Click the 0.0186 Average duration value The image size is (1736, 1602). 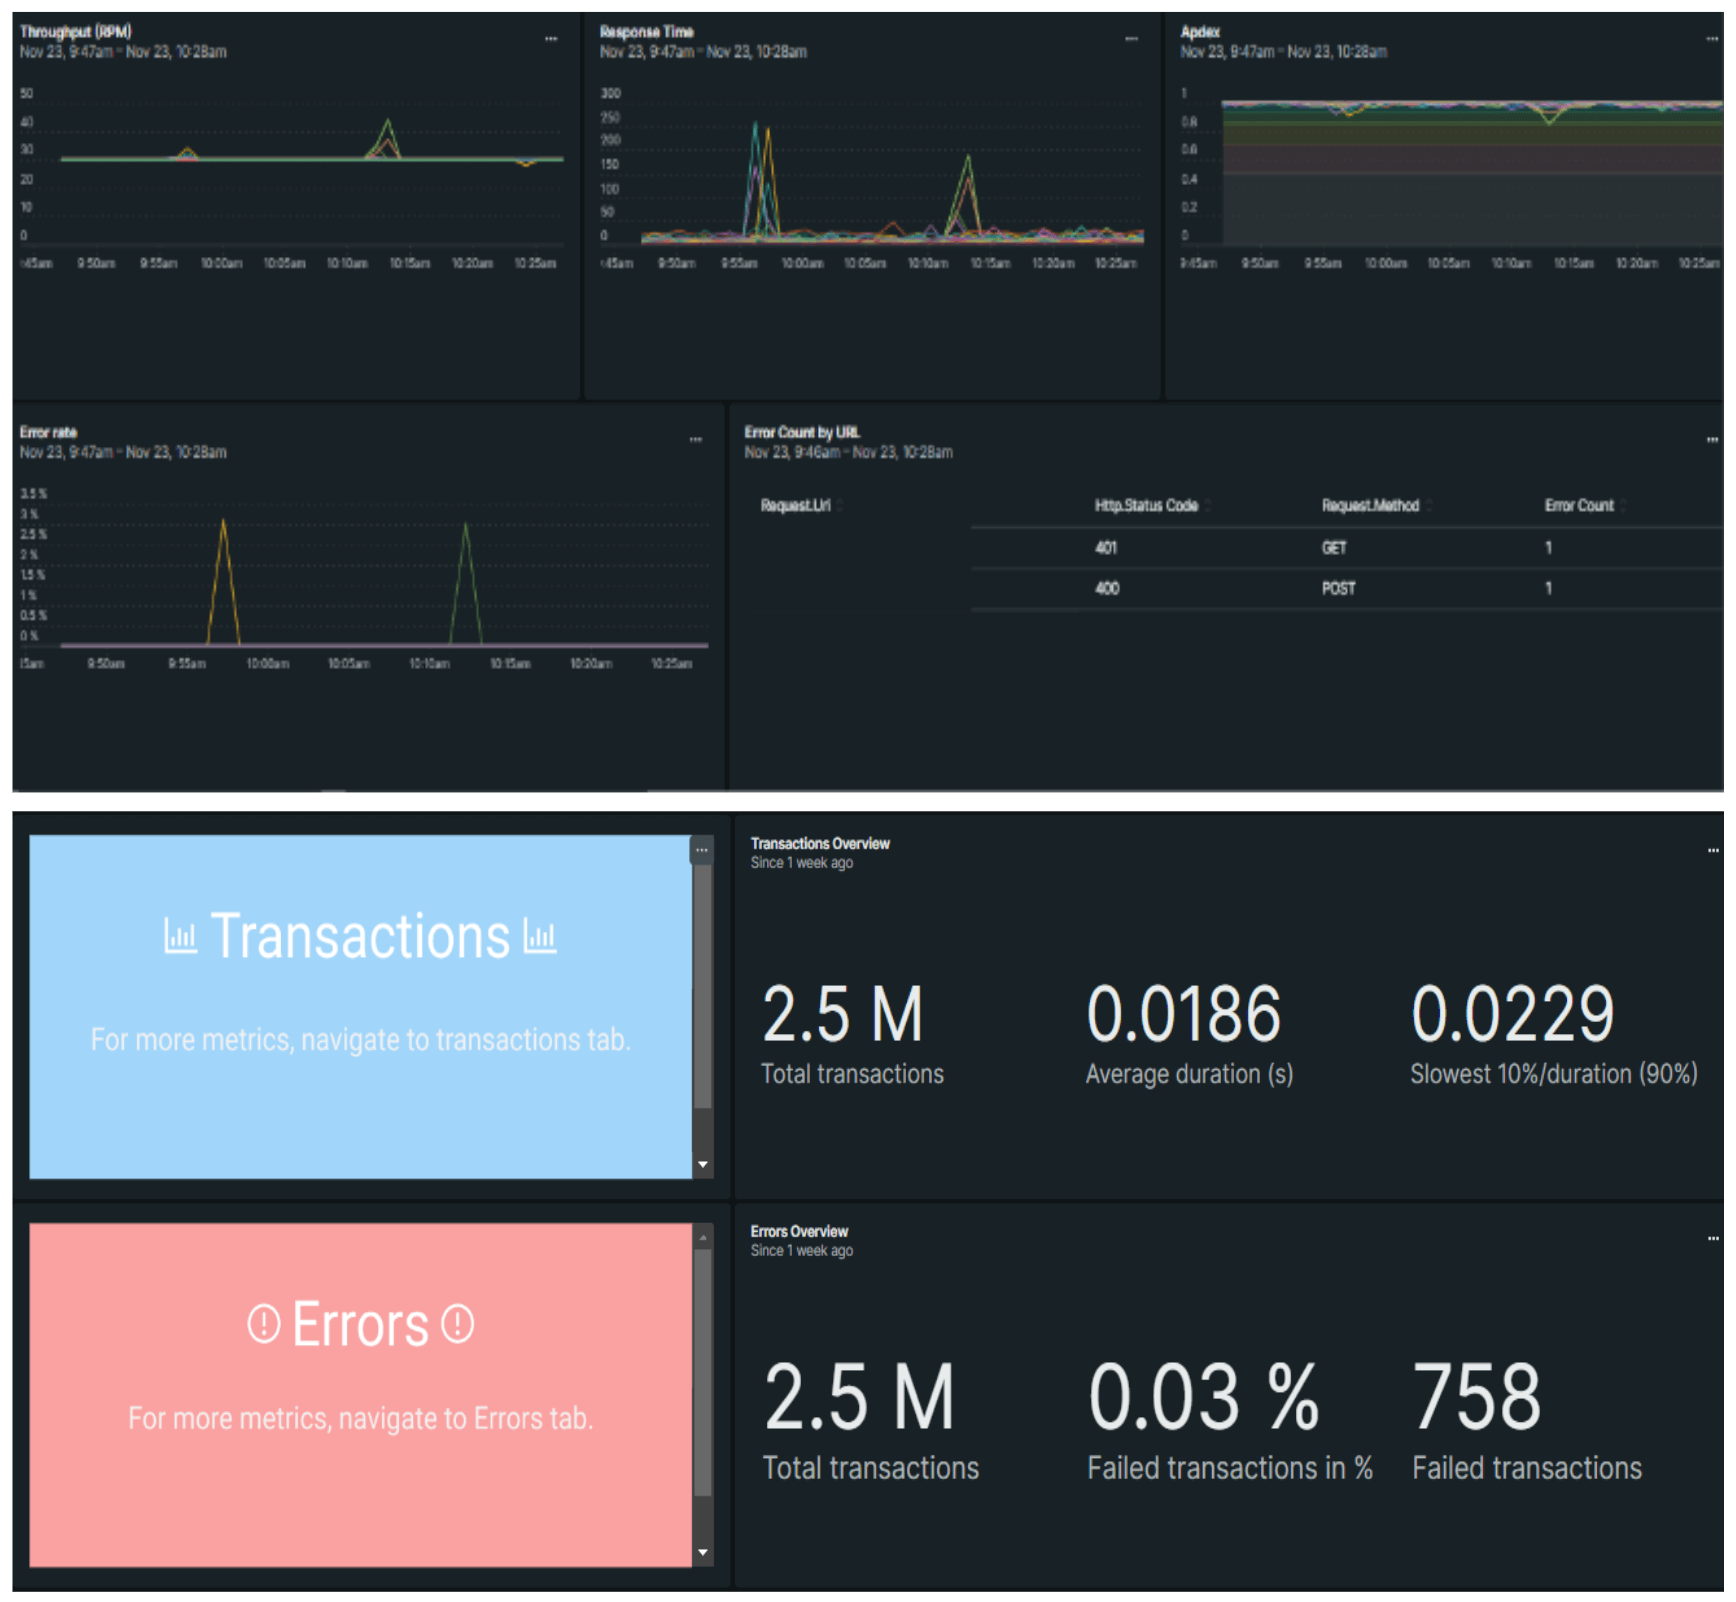point(1183,1014)
